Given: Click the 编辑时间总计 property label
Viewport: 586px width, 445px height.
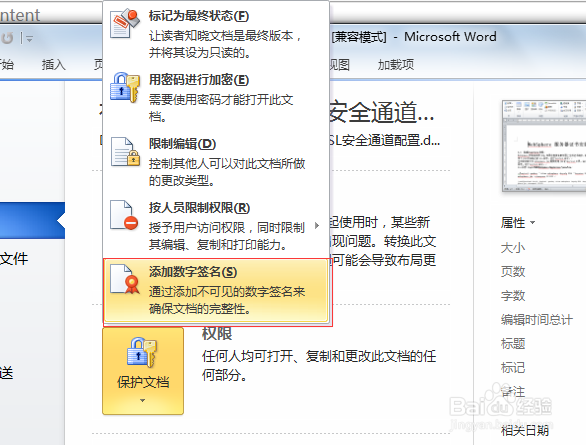Looking at the screenshot, I should pyautogui.click(x=536, y=319).
